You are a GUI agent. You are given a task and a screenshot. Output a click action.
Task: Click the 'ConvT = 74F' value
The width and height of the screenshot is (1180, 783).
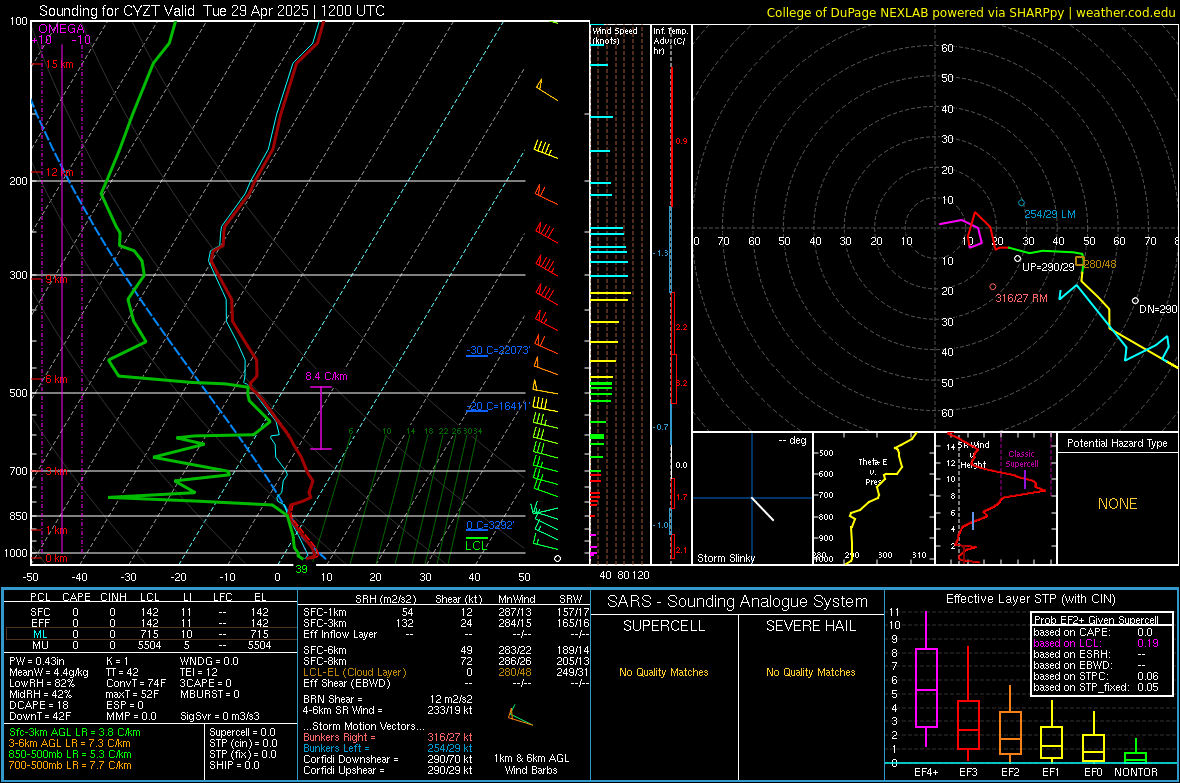(136, 684)
